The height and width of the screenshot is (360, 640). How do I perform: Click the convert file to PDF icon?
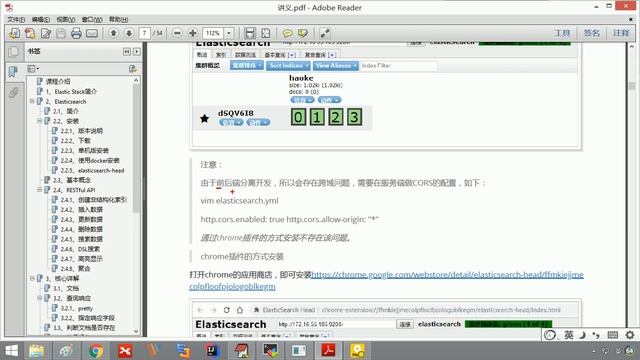point(30,33)
